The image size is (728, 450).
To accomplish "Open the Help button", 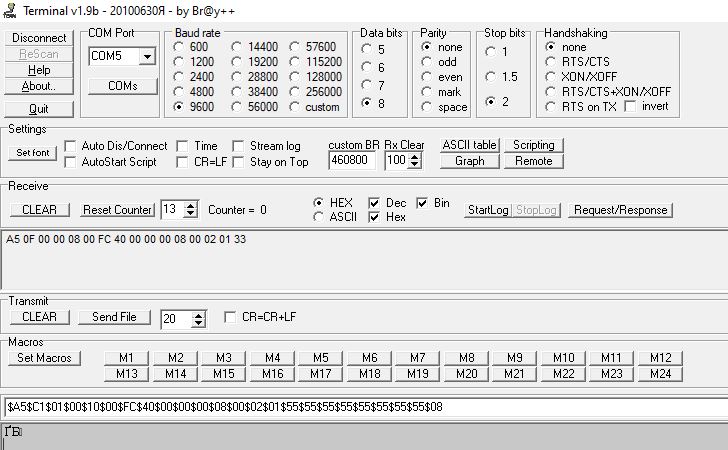I will tap(39, 70).
